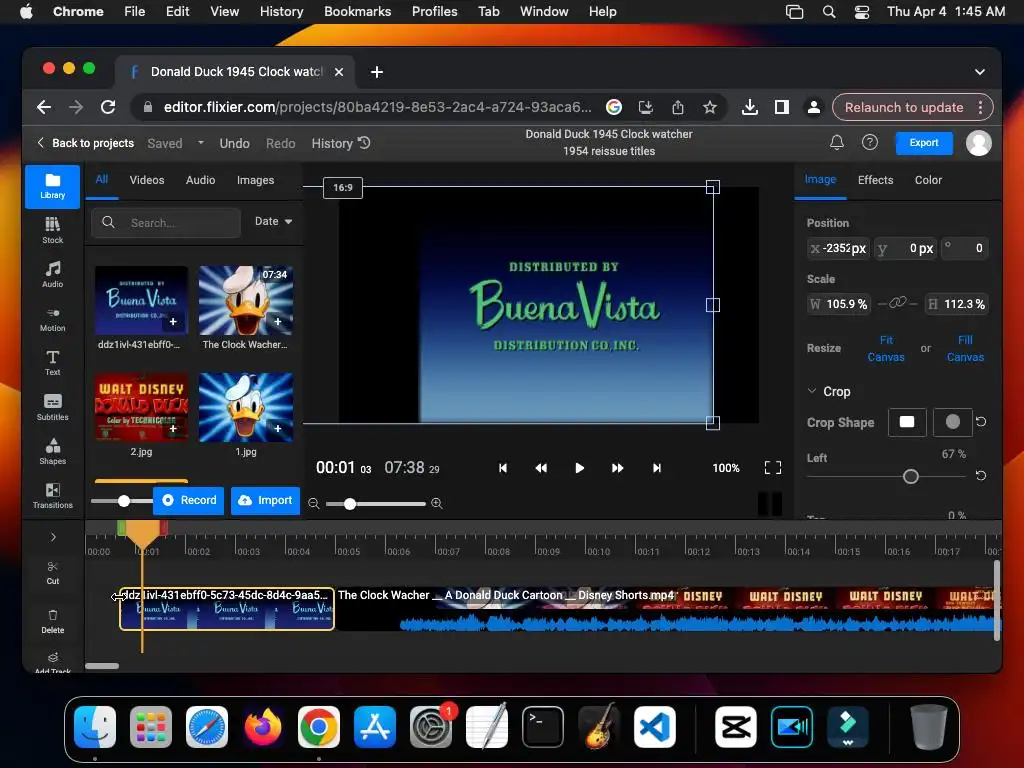Click the Cut scissors tool
The height and width of the screenshot is (768, 1024).
click(x=52, y=572)
